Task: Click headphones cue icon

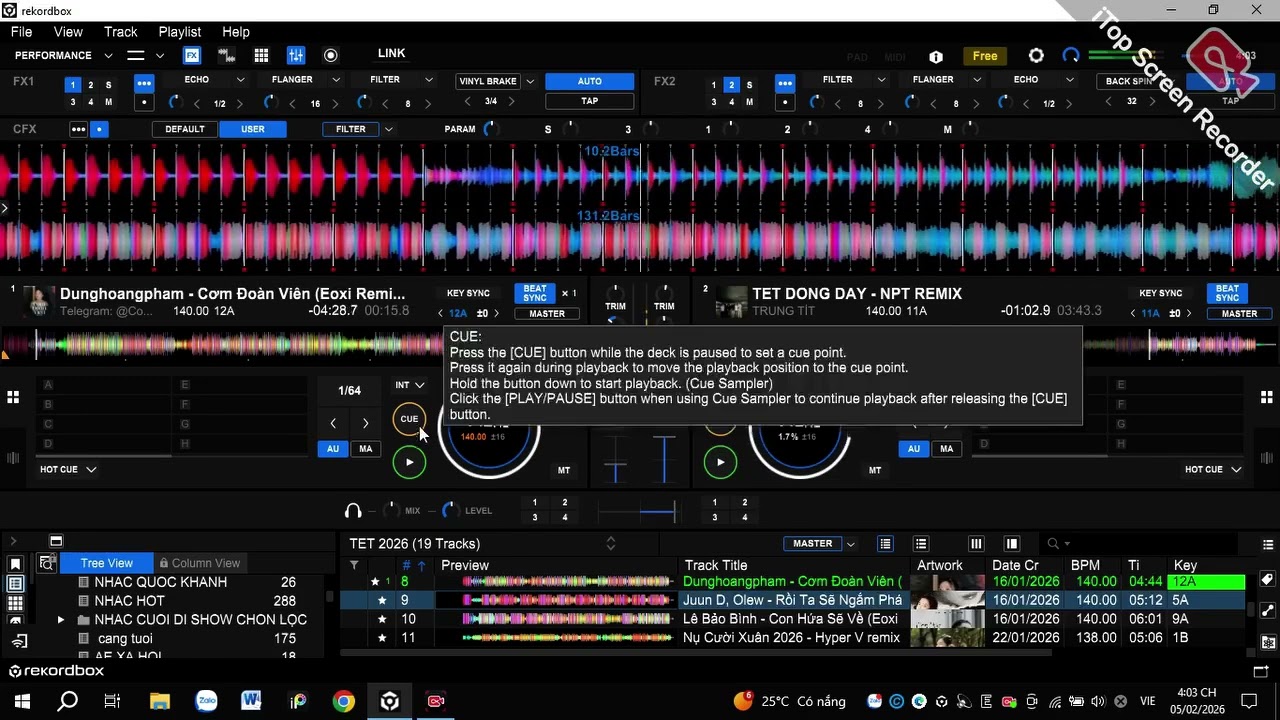Action: [353, 511]
